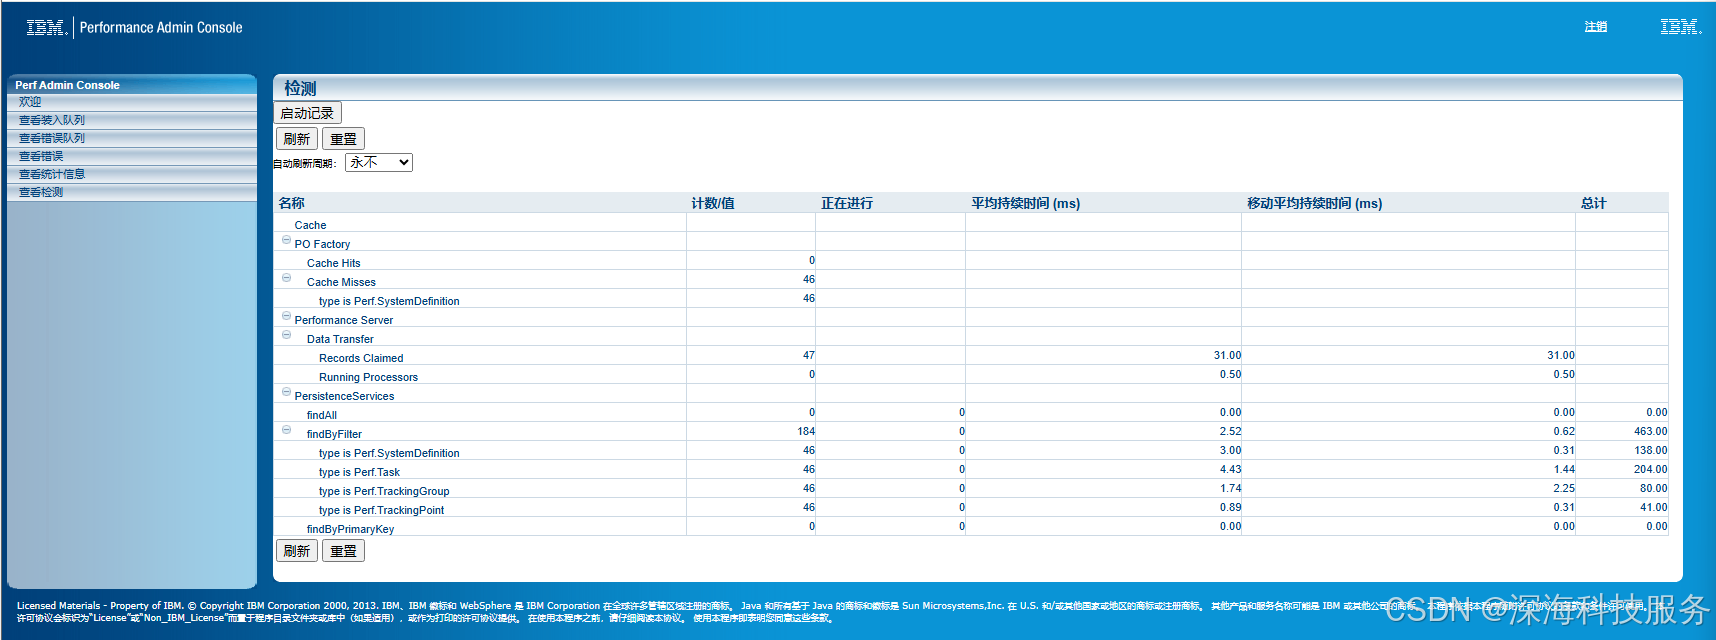Select Perf.SystemDefinition under findByFilter
The height and width of the screenshot is (640, 1716).
389,453
